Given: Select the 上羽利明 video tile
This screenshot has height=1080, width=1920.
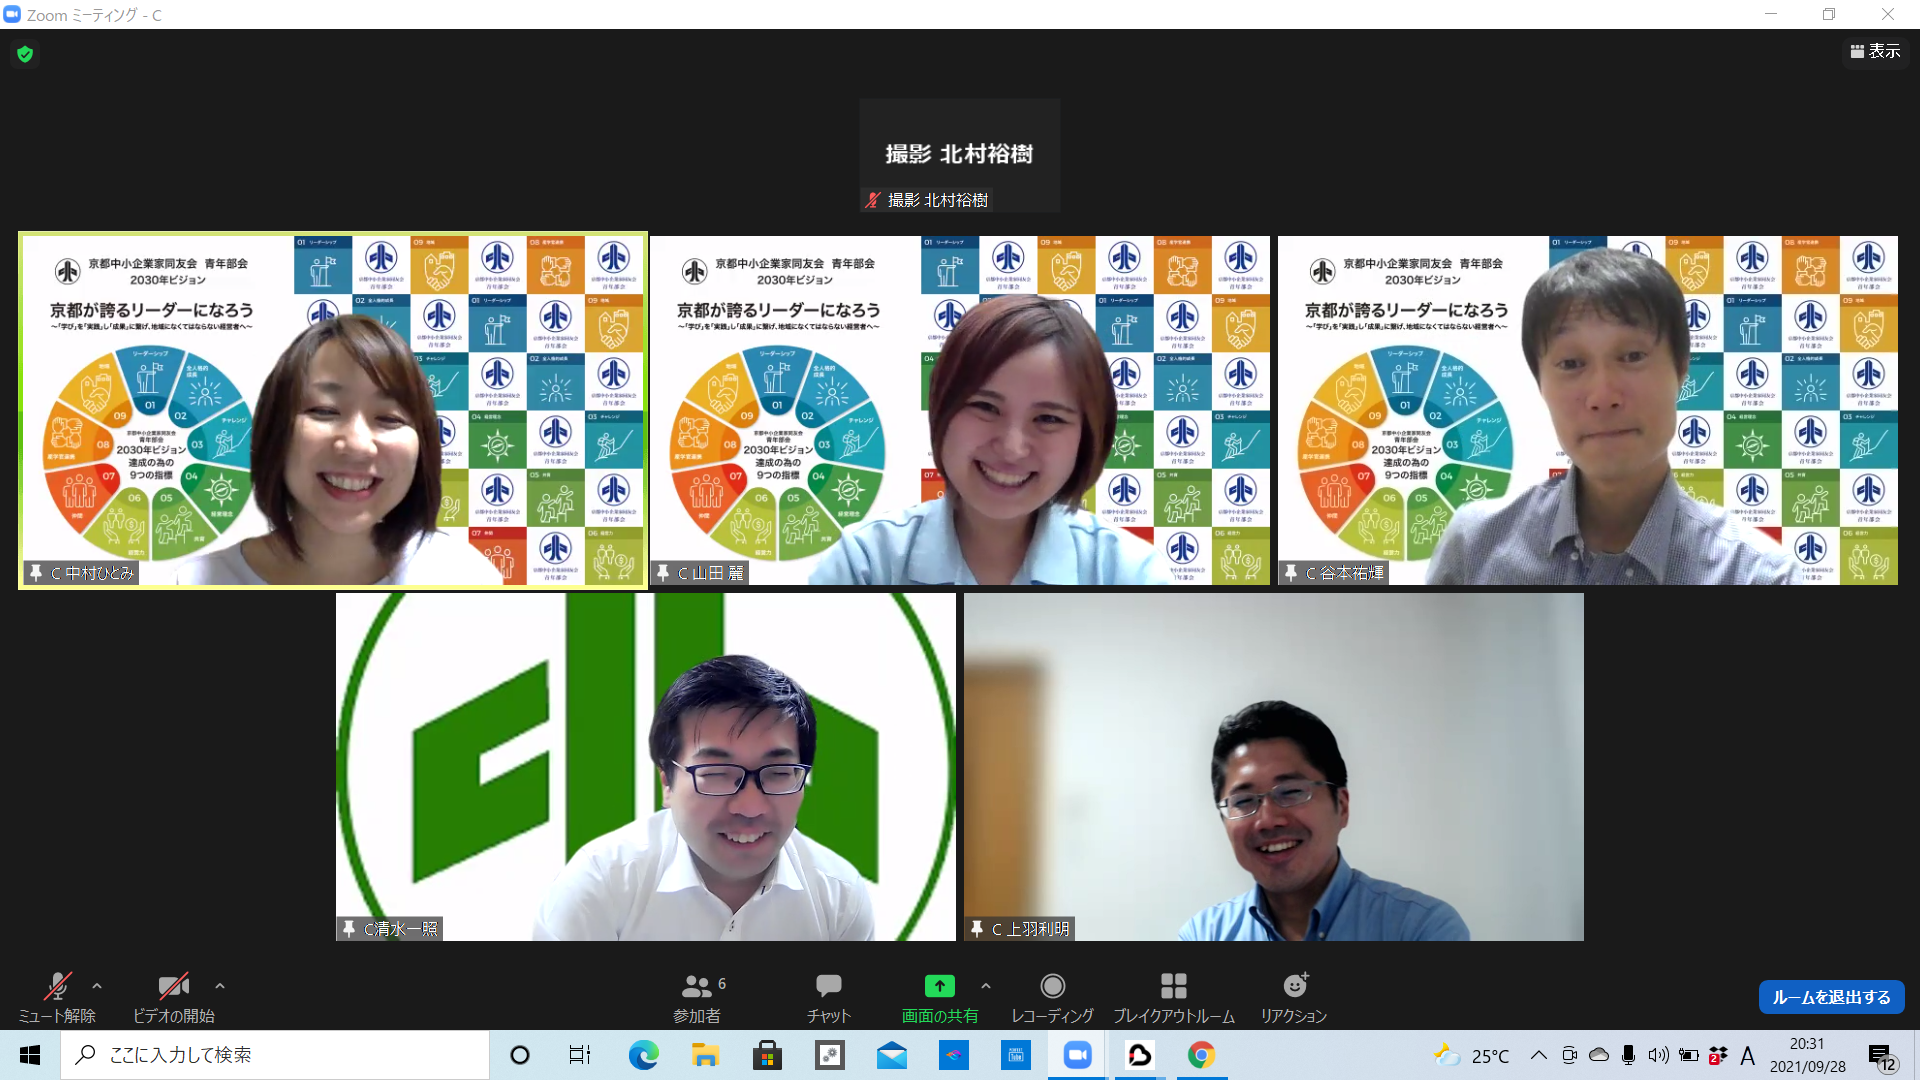Looking at the screenshot, I should (1274, 767).
